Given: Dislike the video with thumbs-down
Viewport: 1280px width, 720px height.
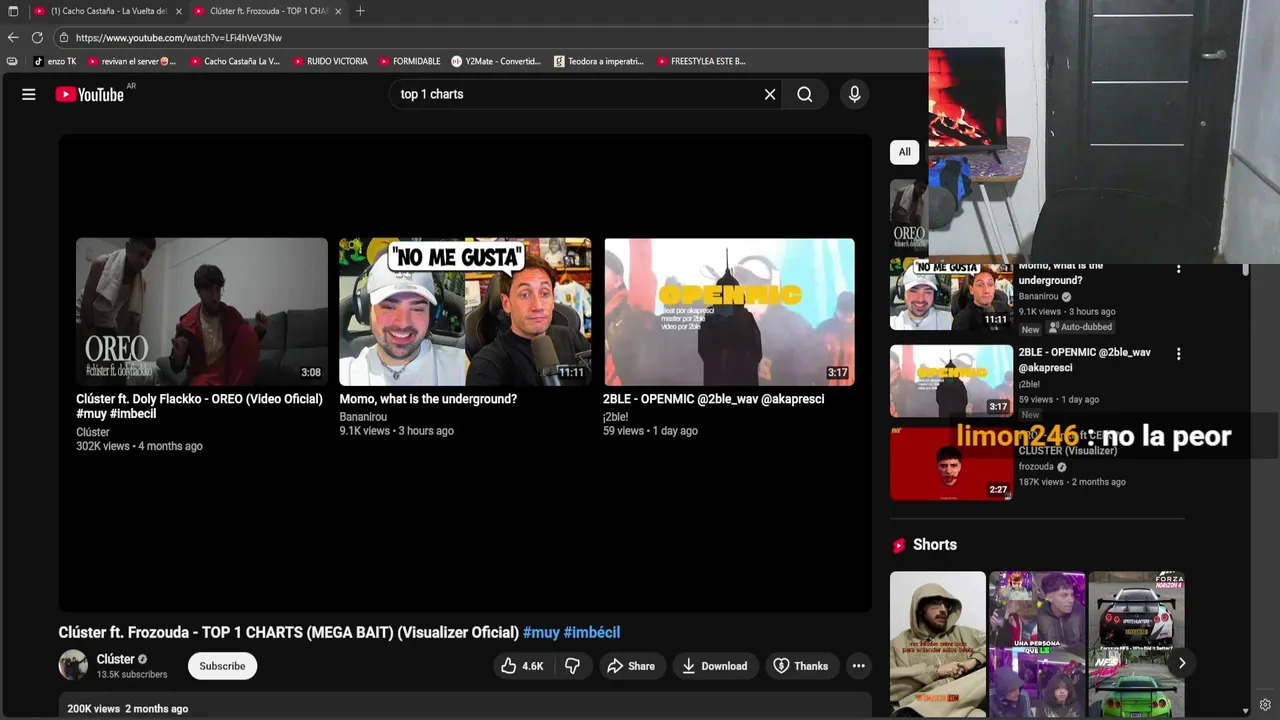Looking at the screenshot, I should coord(573,666).
